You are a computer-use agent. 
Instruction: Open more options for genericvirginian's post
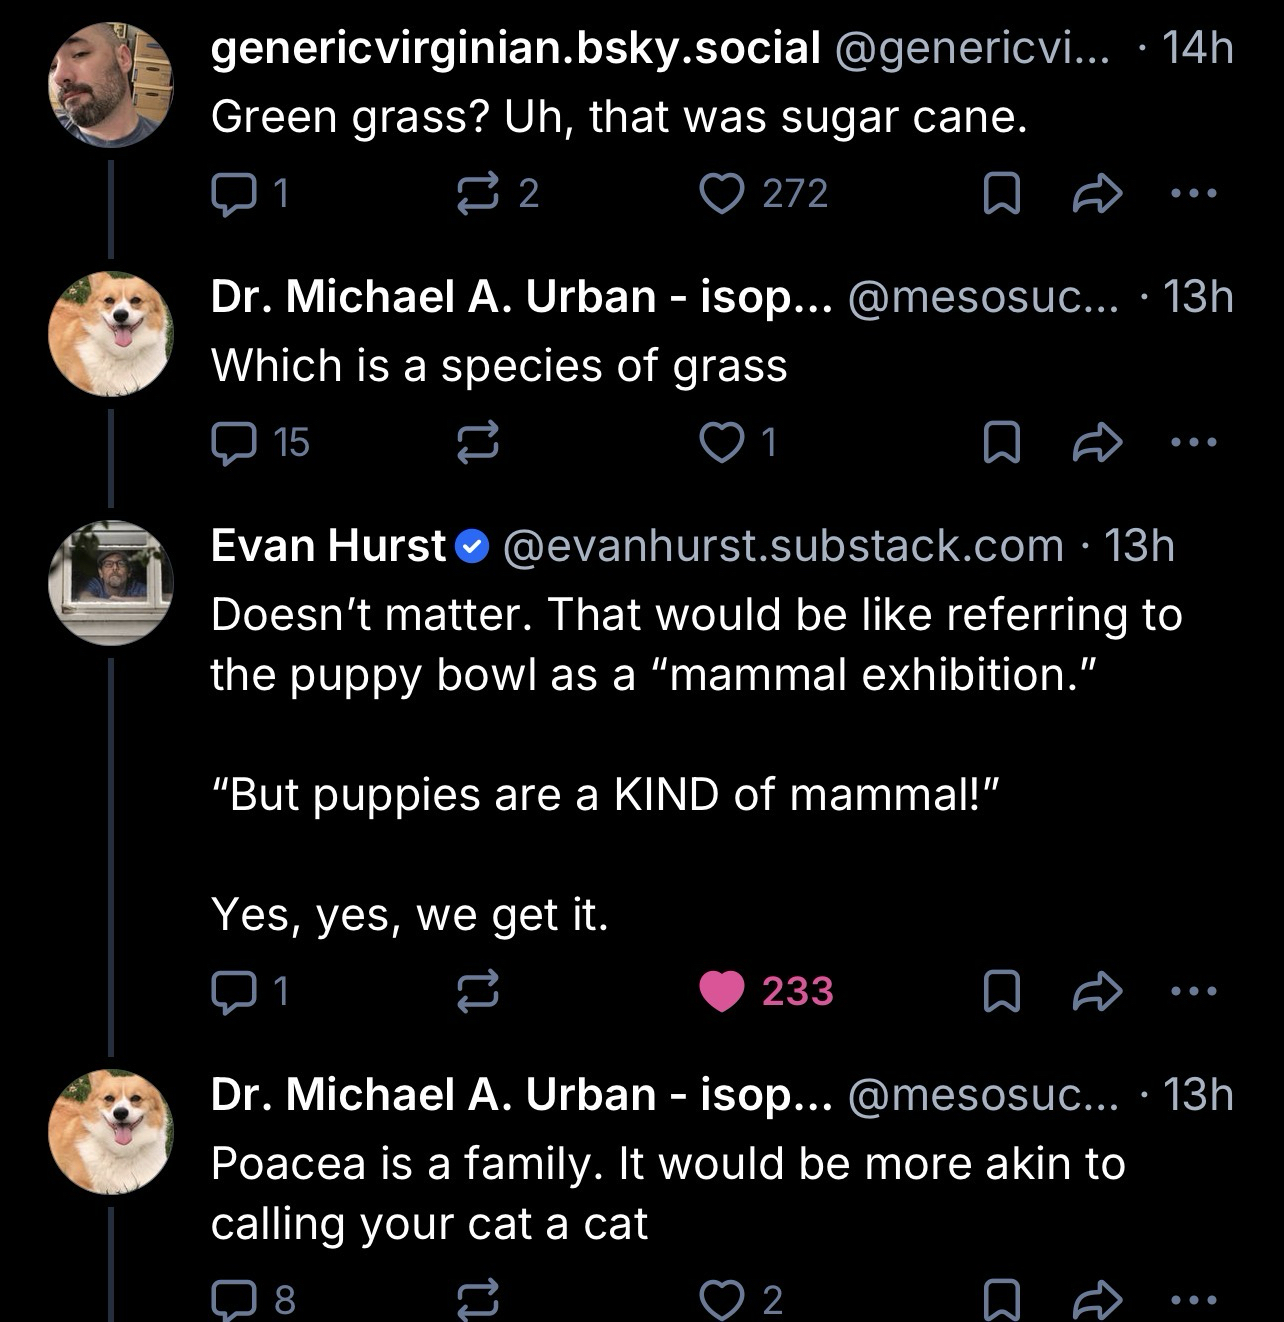click(1194, 194)
